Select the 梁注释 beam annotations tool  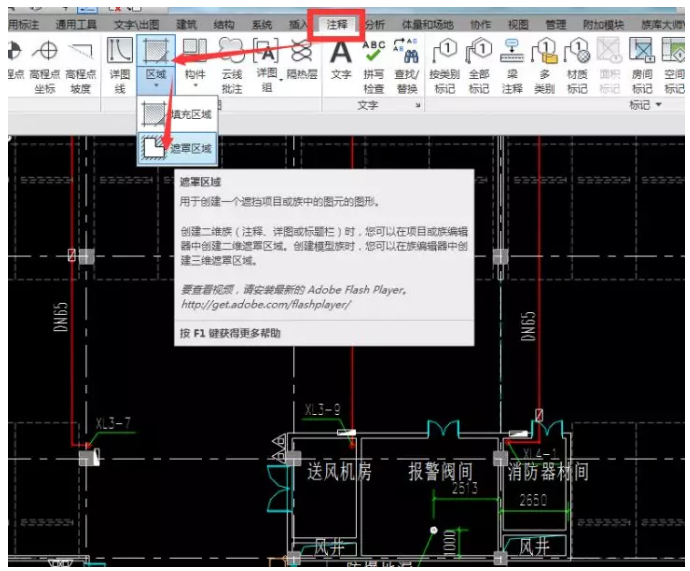point(512,66)
